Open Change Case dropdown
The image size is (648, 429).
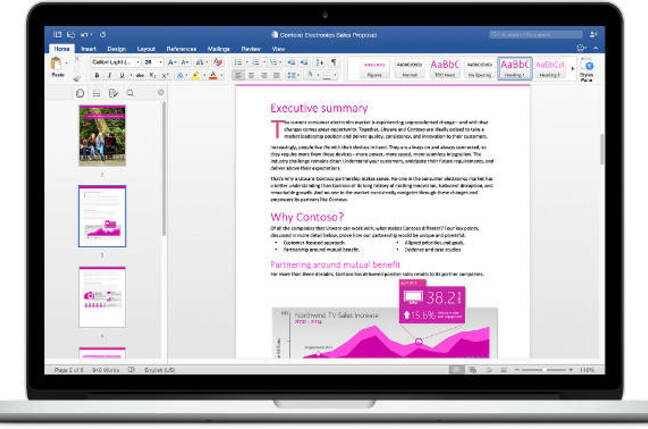coord(200,62)
